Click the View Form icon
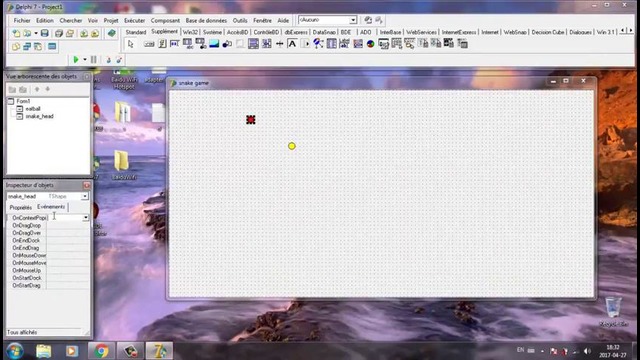The height and width of the screenshot is (360, 640). [x=27, y=47]
